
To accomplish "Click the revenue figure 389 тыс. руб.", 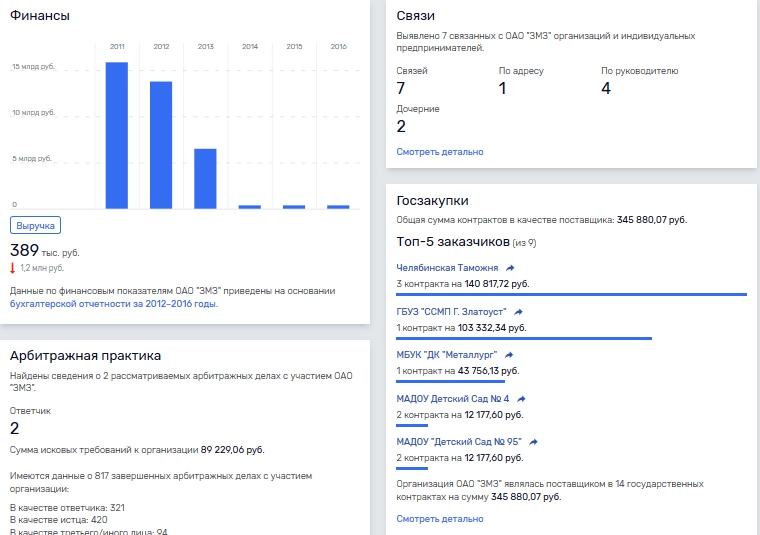I will [x=45, y=251].
